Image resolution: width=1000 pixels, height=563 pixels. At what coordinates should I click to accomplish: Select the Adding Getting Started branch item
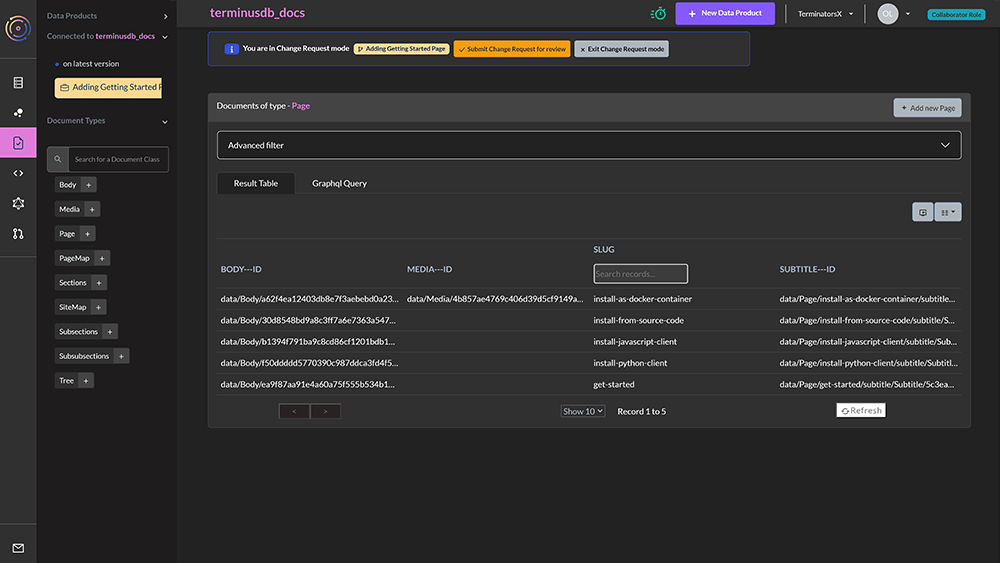(108, 87)
